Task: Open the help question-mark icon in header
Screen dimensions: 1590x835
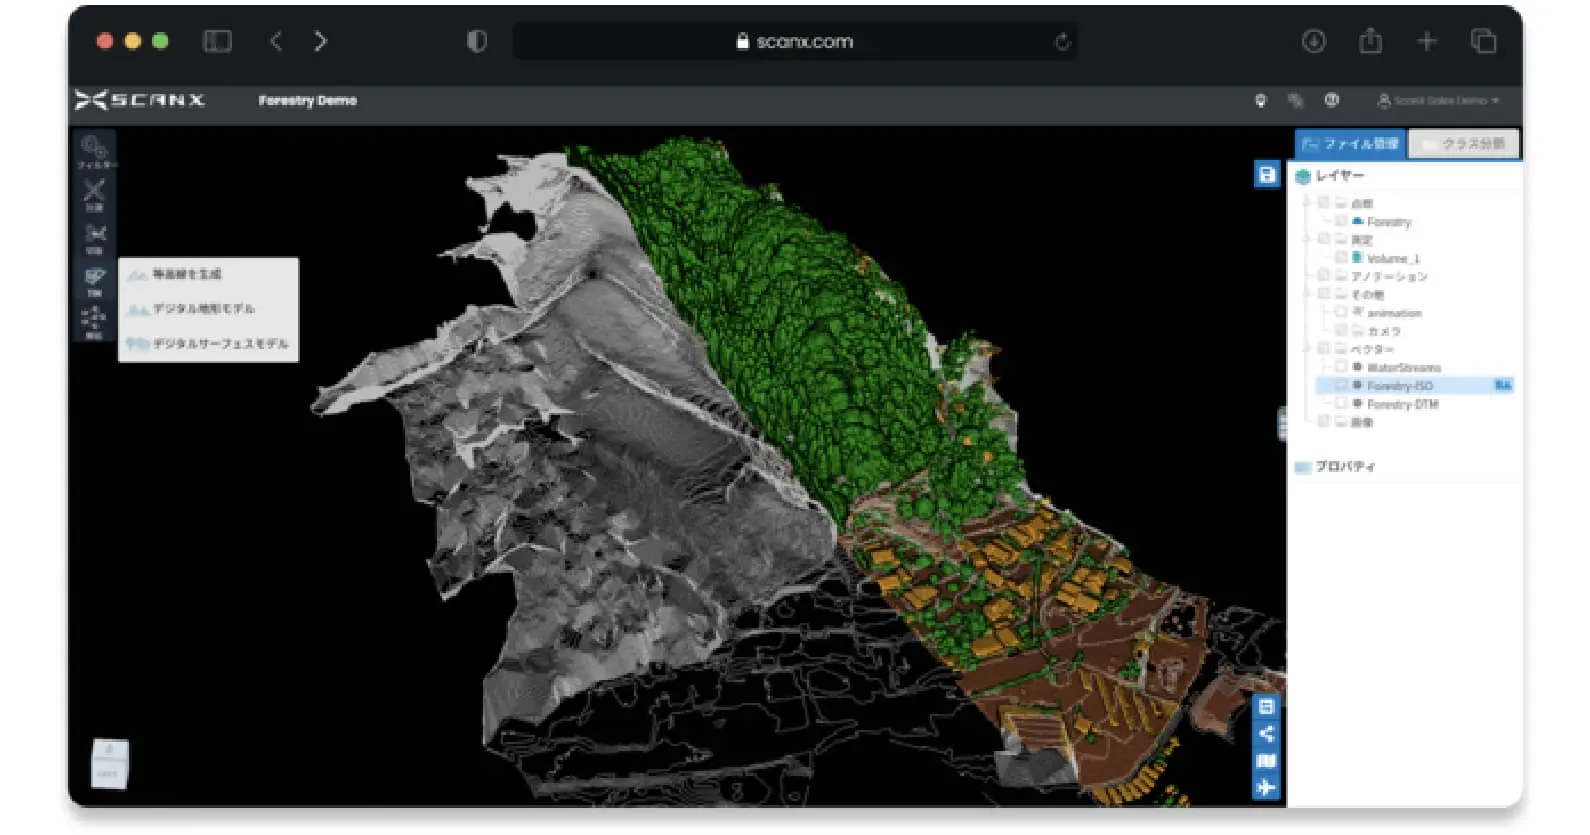Action: (x=1331, y=100)
